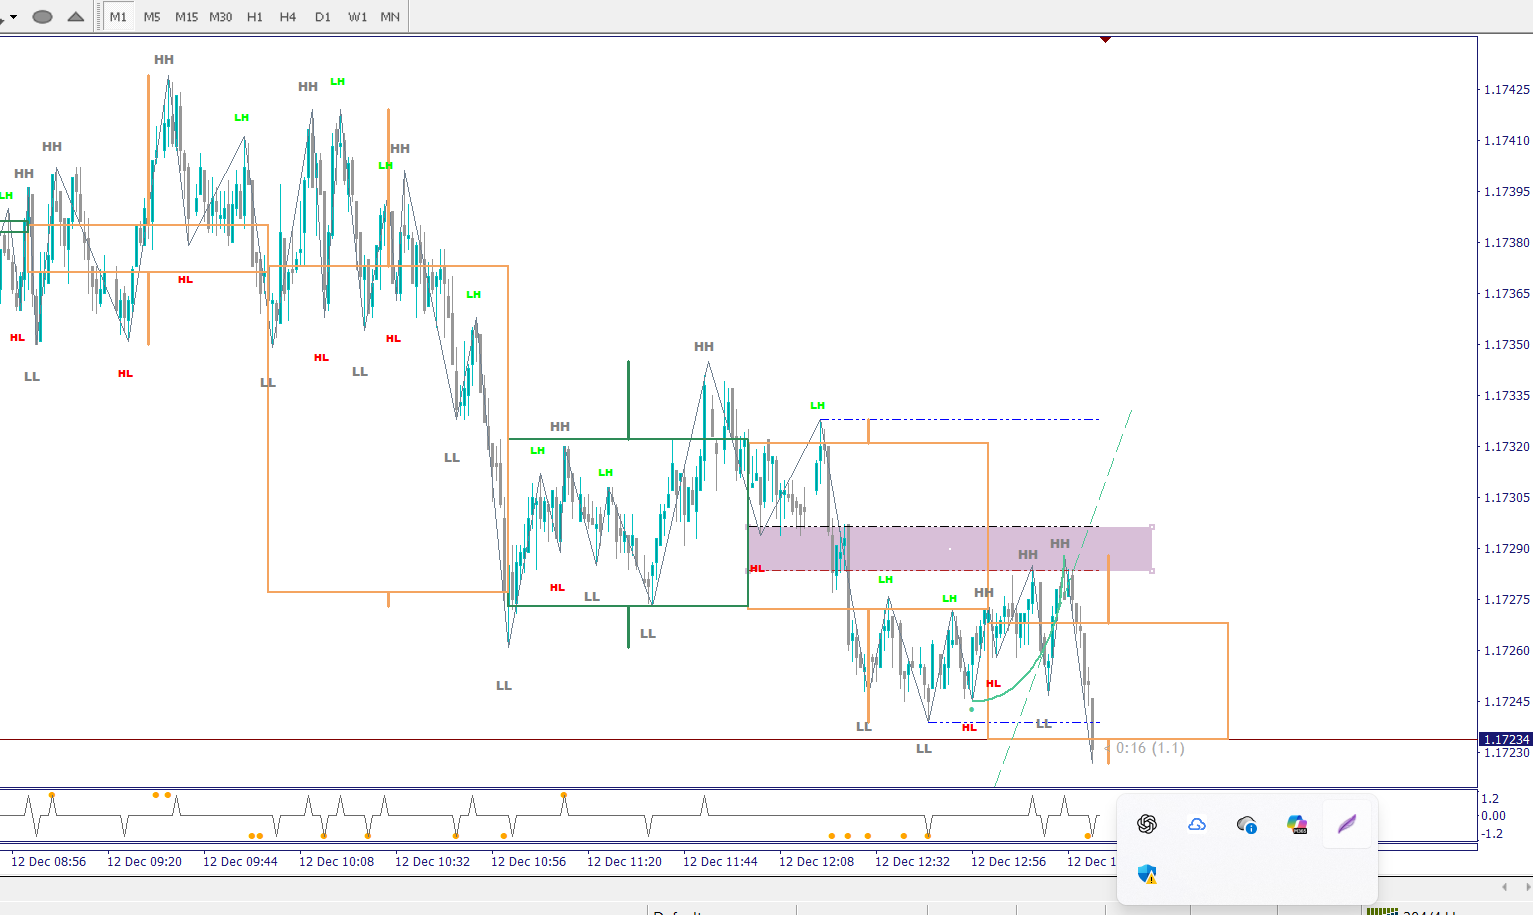Click the red chart shift triangle marker

coord(1105,39)
